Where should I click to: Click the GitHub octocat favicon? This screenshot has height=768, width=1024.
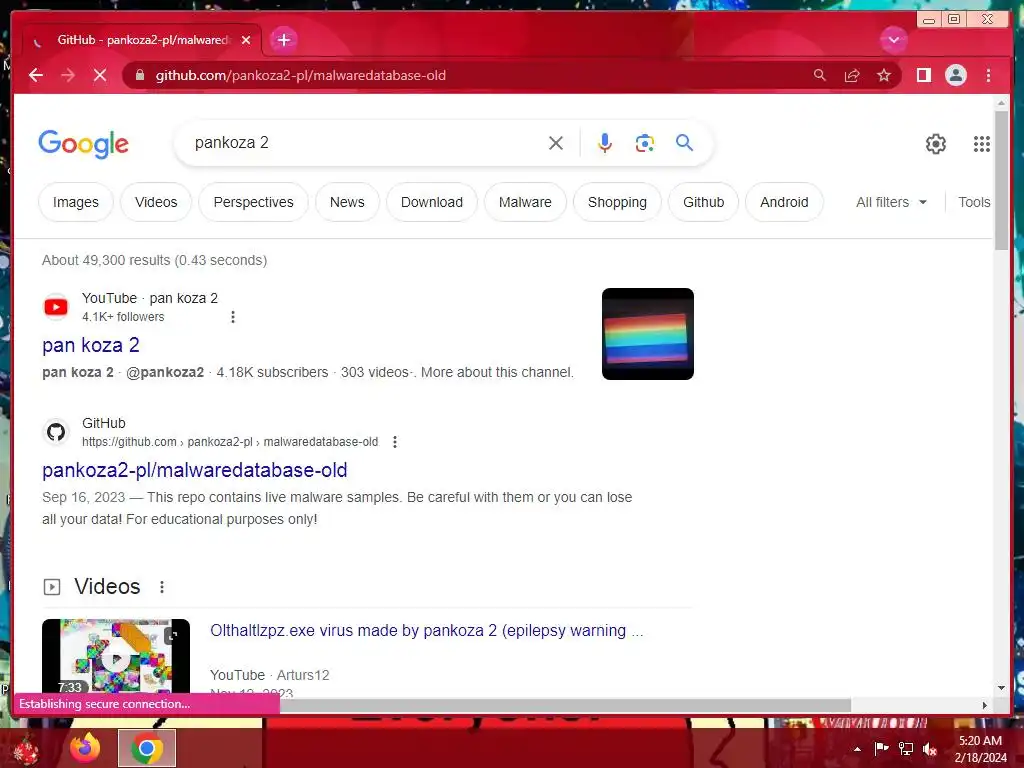(56, 432)
